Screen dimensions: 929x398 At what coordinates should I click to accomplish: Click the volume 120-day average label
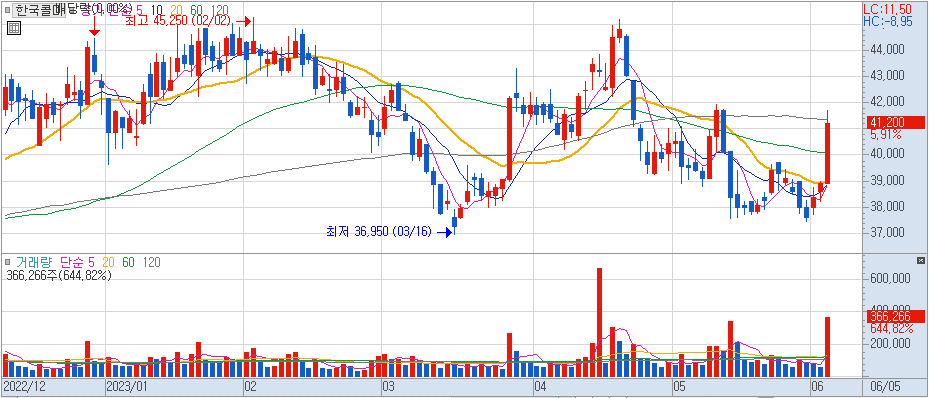click(151, 261)
